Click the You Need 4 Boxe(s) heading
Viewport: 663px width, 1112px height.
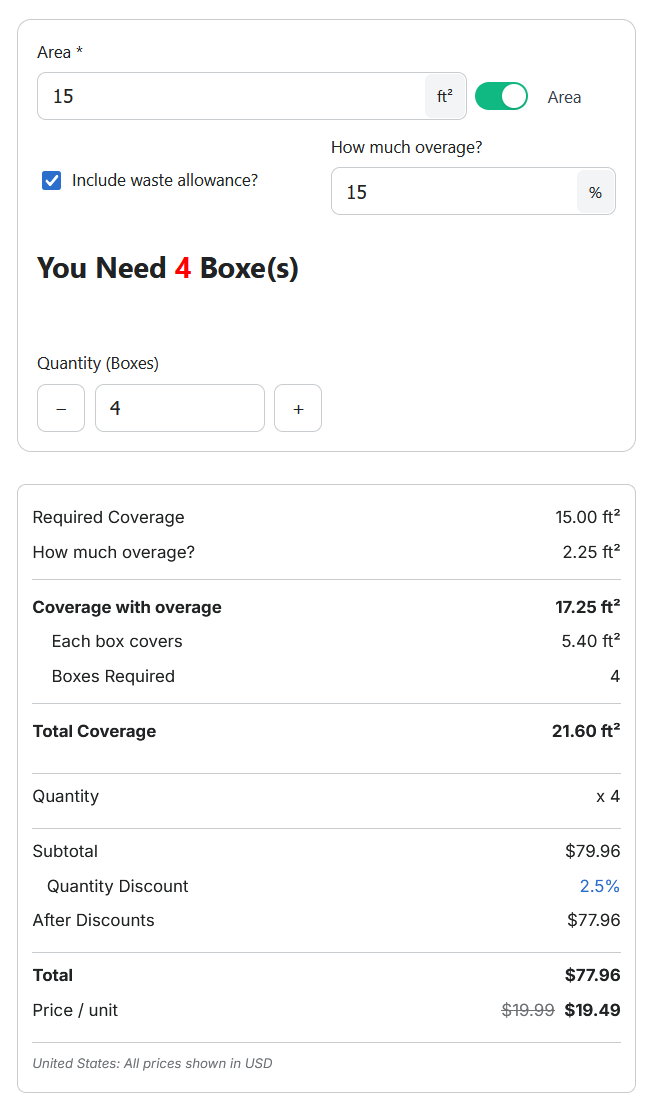(x=168, y=268)
